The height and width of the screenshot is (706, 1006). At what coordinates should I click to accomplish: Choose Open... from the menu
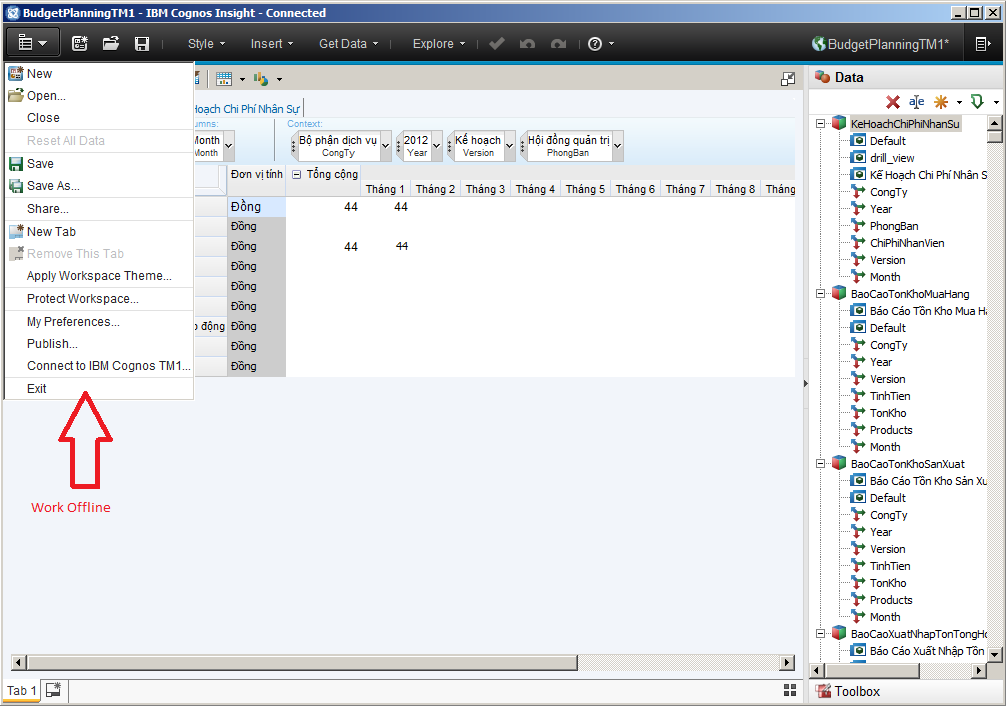tap(99, 96)
